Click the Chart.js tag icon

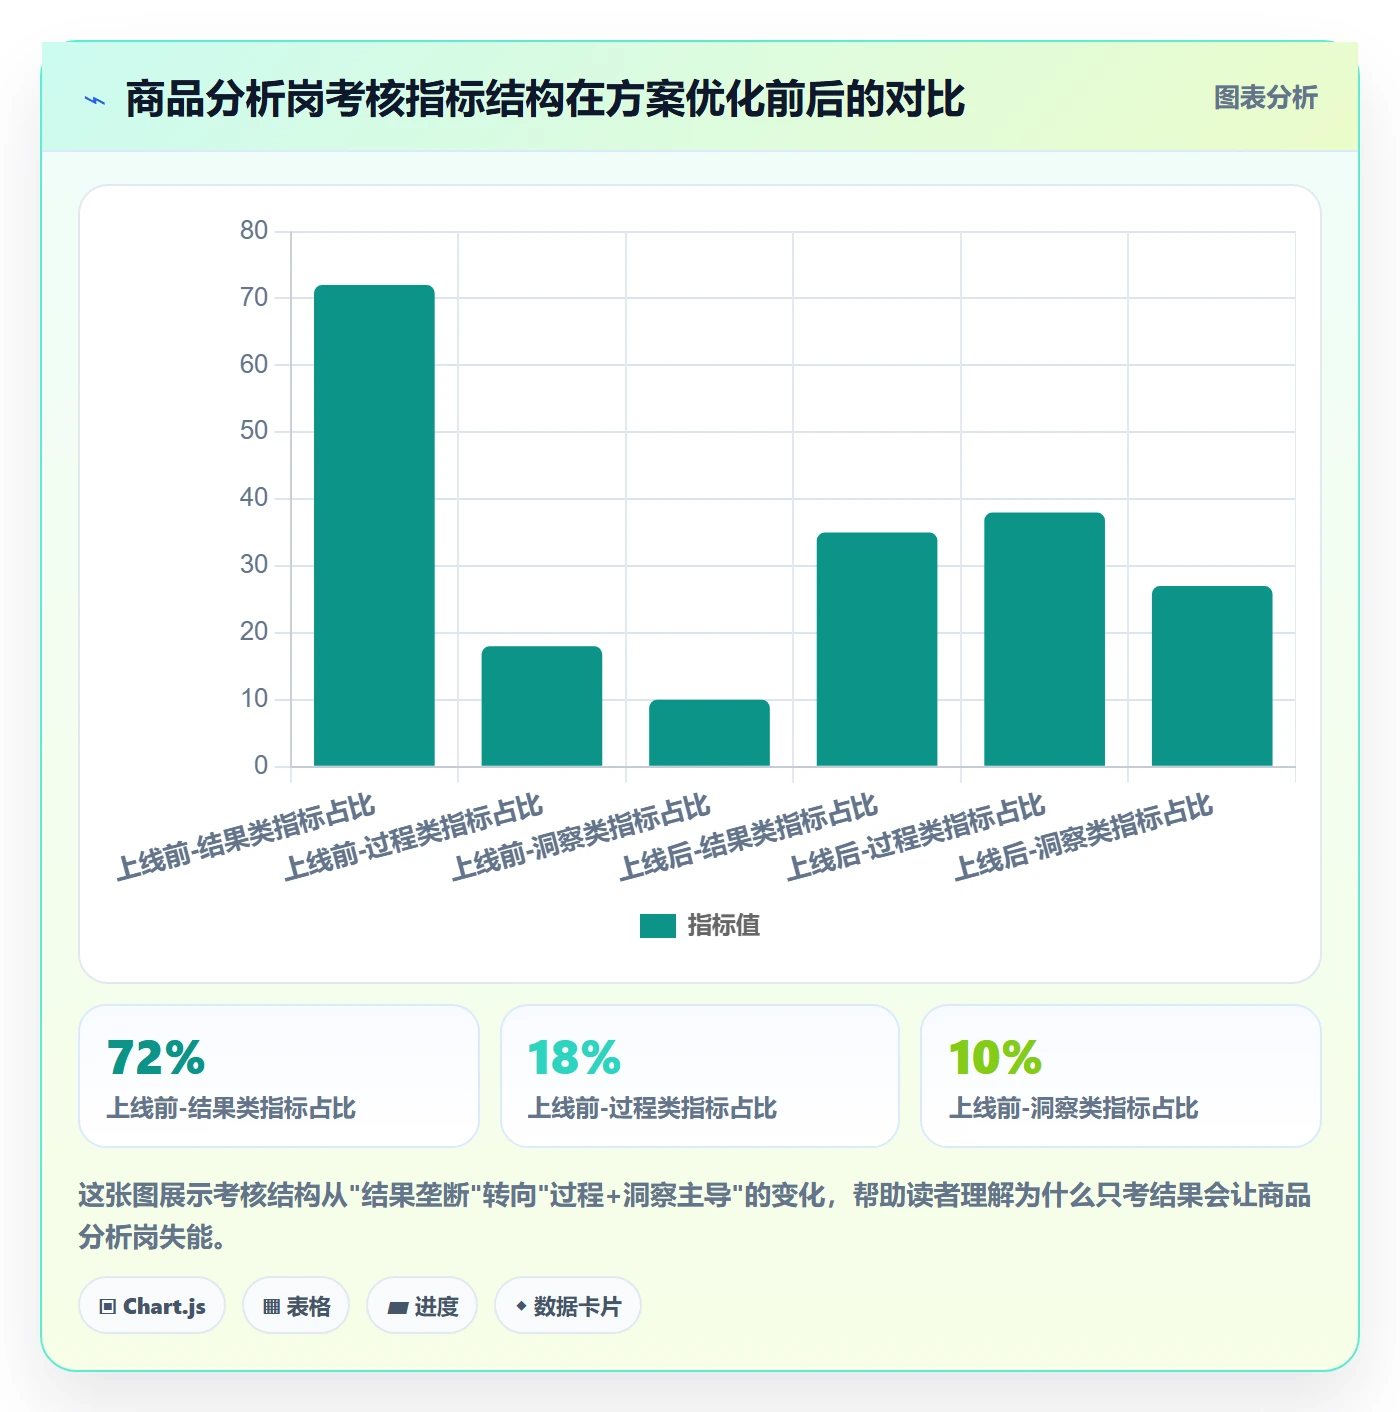(108, 1307)
